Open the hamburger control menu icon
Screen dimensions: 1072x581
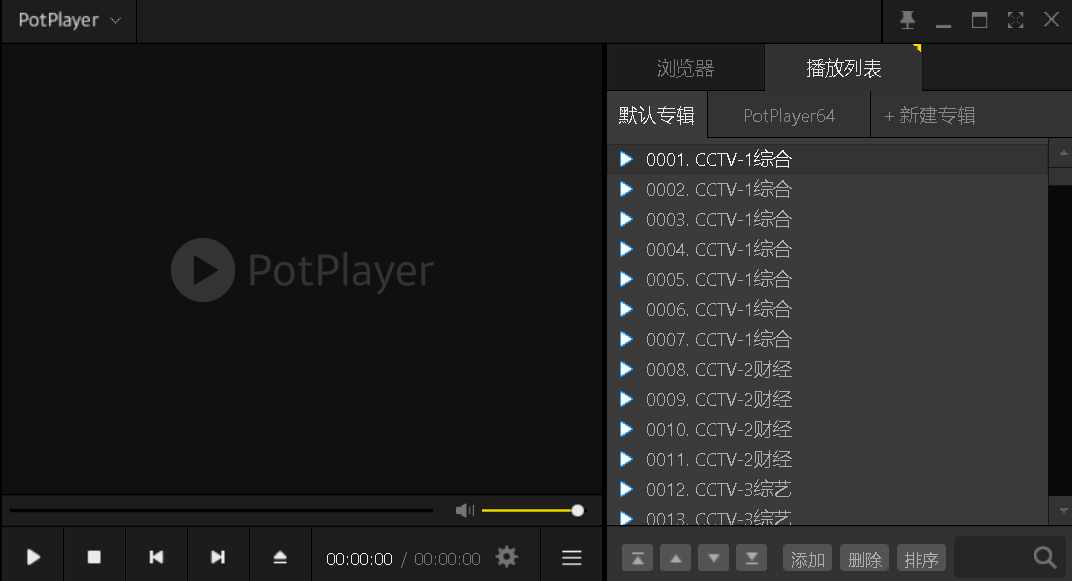[x=571, y=557]
